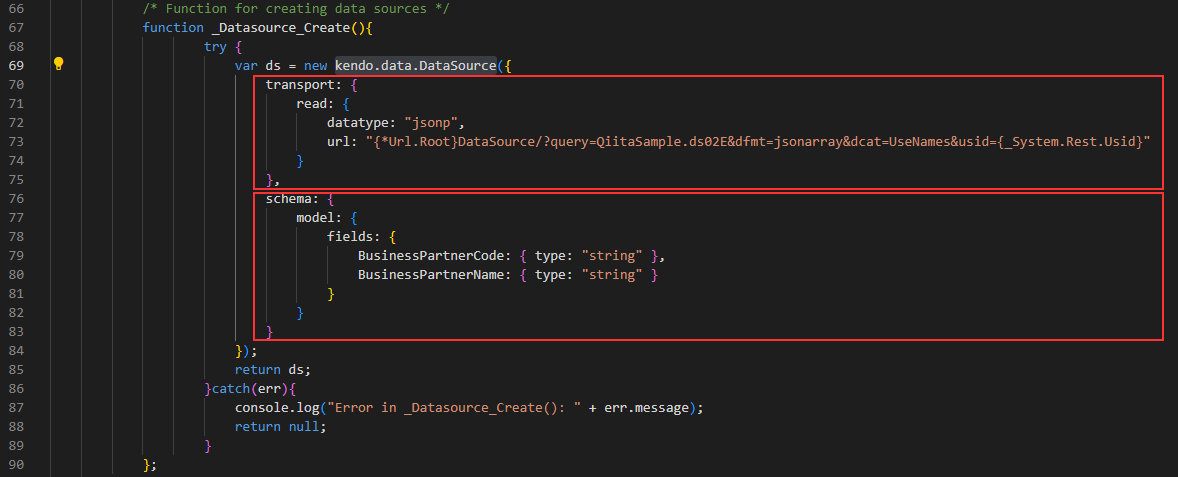
Task: Click the lightbulb quick-fix icon on line 69
Action: [x=59, y=65]
